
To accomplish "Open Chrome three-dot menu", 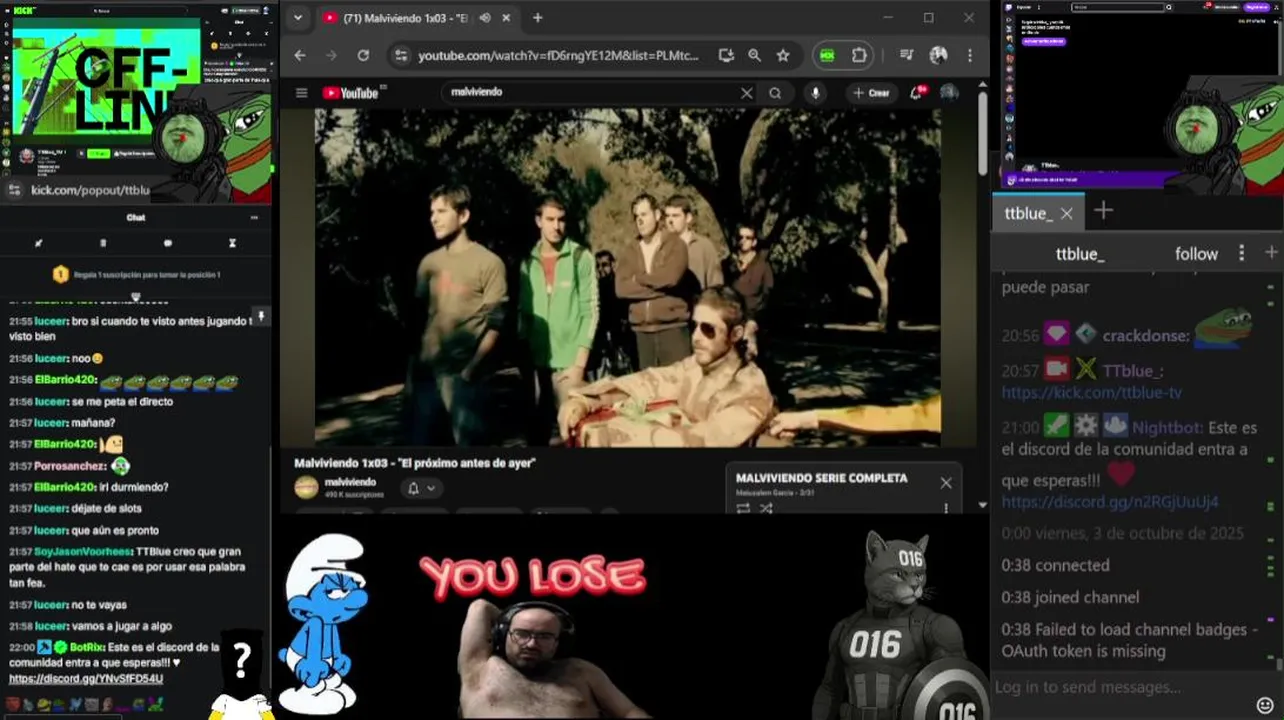I will [x=969, y=56].
